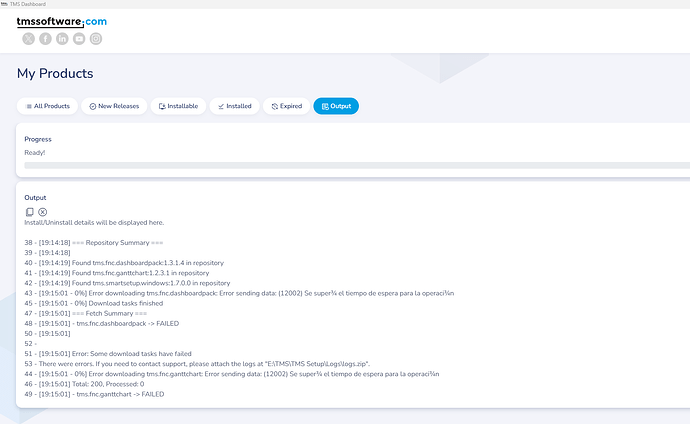Click log line 38 'Repository Summary'

(94, 243)
